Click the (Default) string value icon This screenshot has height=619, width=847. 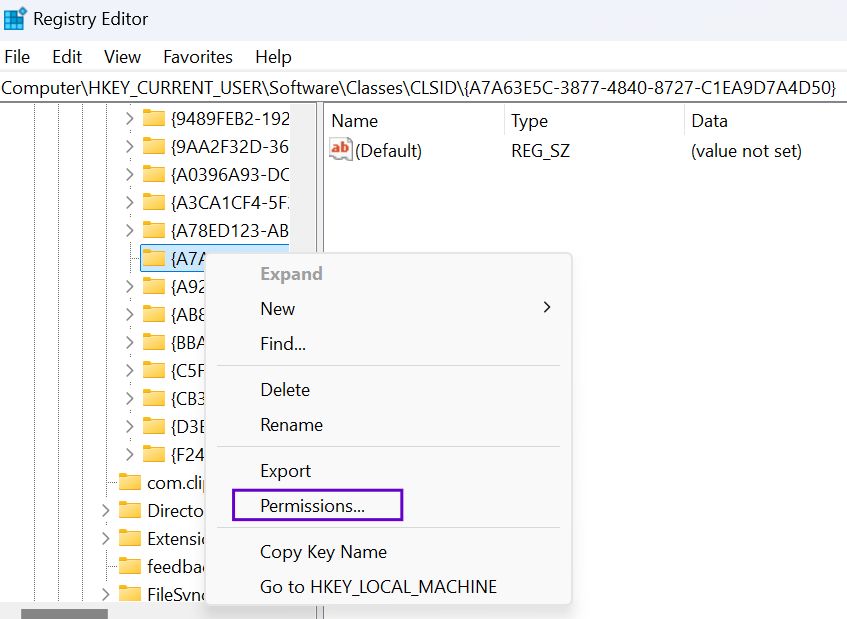[x=341, y=151]
